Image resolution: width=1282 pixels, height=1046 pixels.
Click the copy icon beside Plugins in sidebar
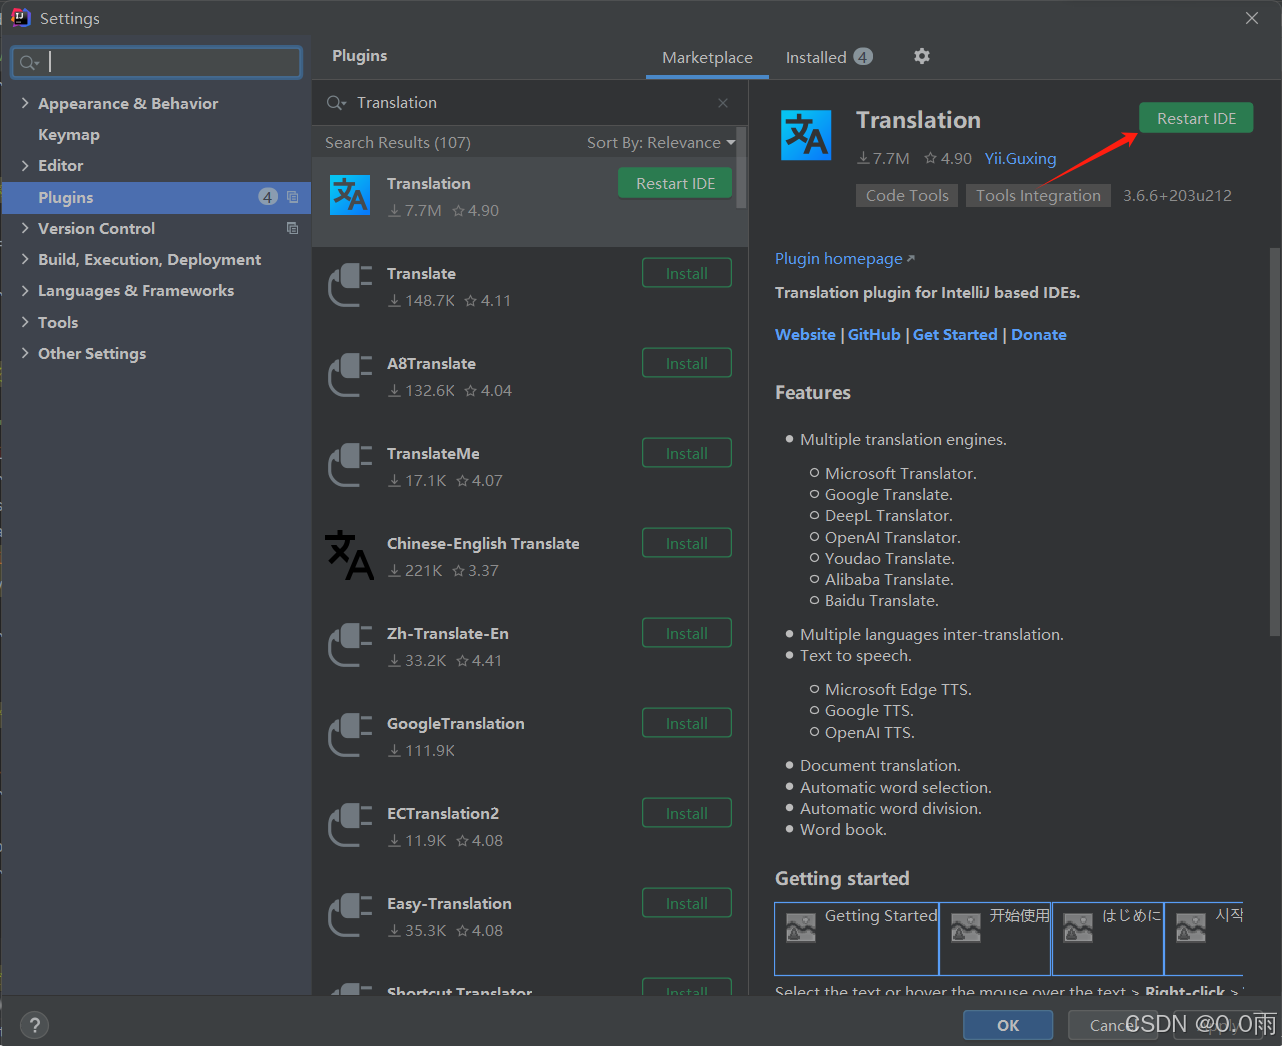click(x=293, y=197)
